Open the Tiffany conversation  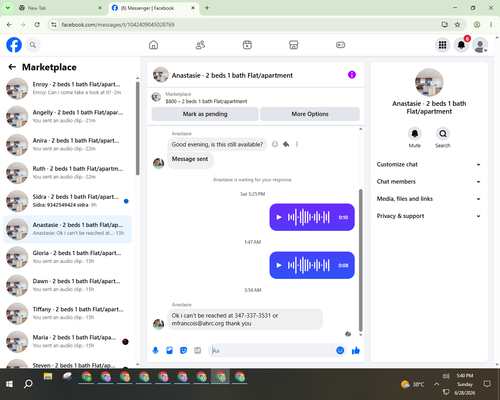pyautogui.click(x=68, y=313)
